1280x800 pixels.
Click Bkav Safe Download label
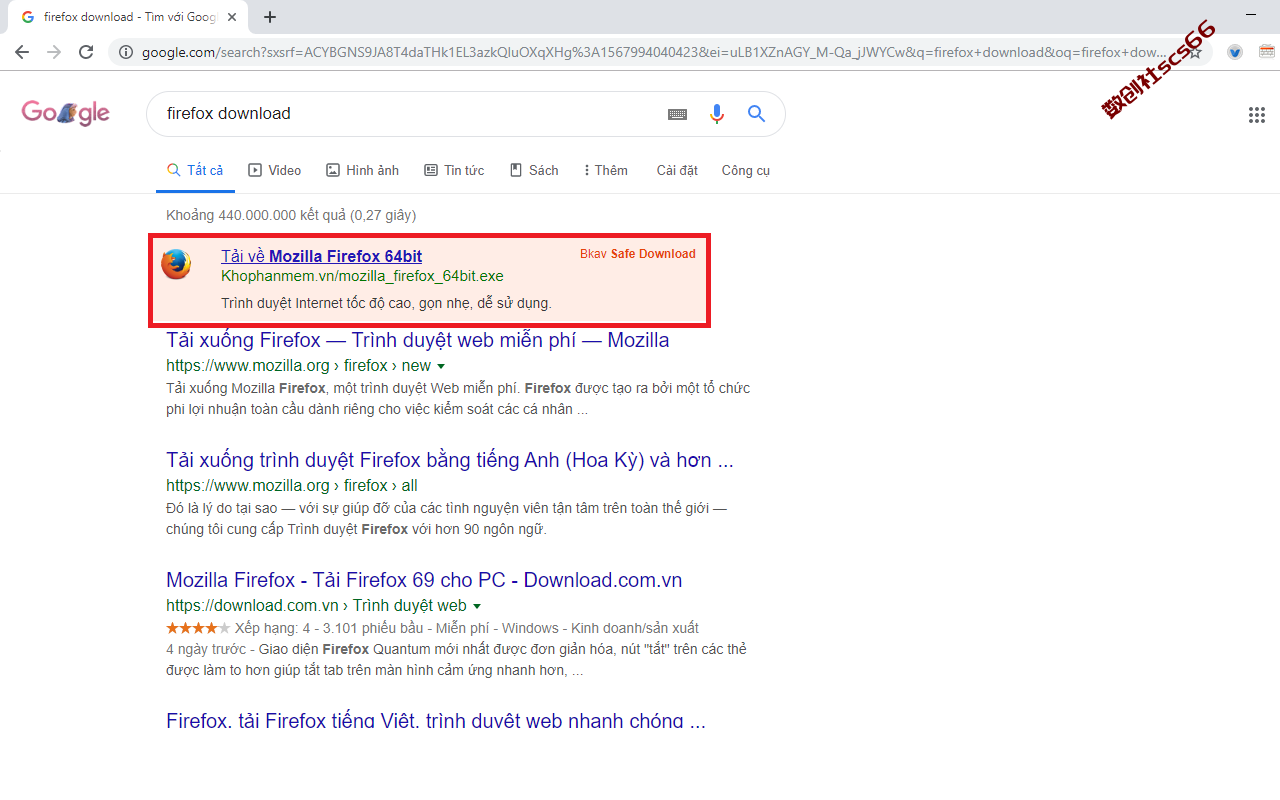(x=638, y=254)
